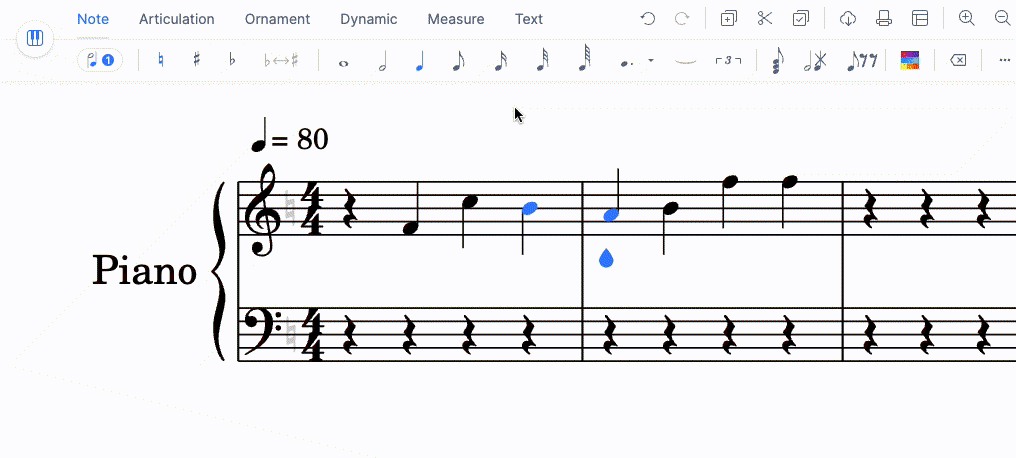Open the dotted note dropdown arrow
The width and height of the screenshot is (1016, 458).
coord(651,61)
